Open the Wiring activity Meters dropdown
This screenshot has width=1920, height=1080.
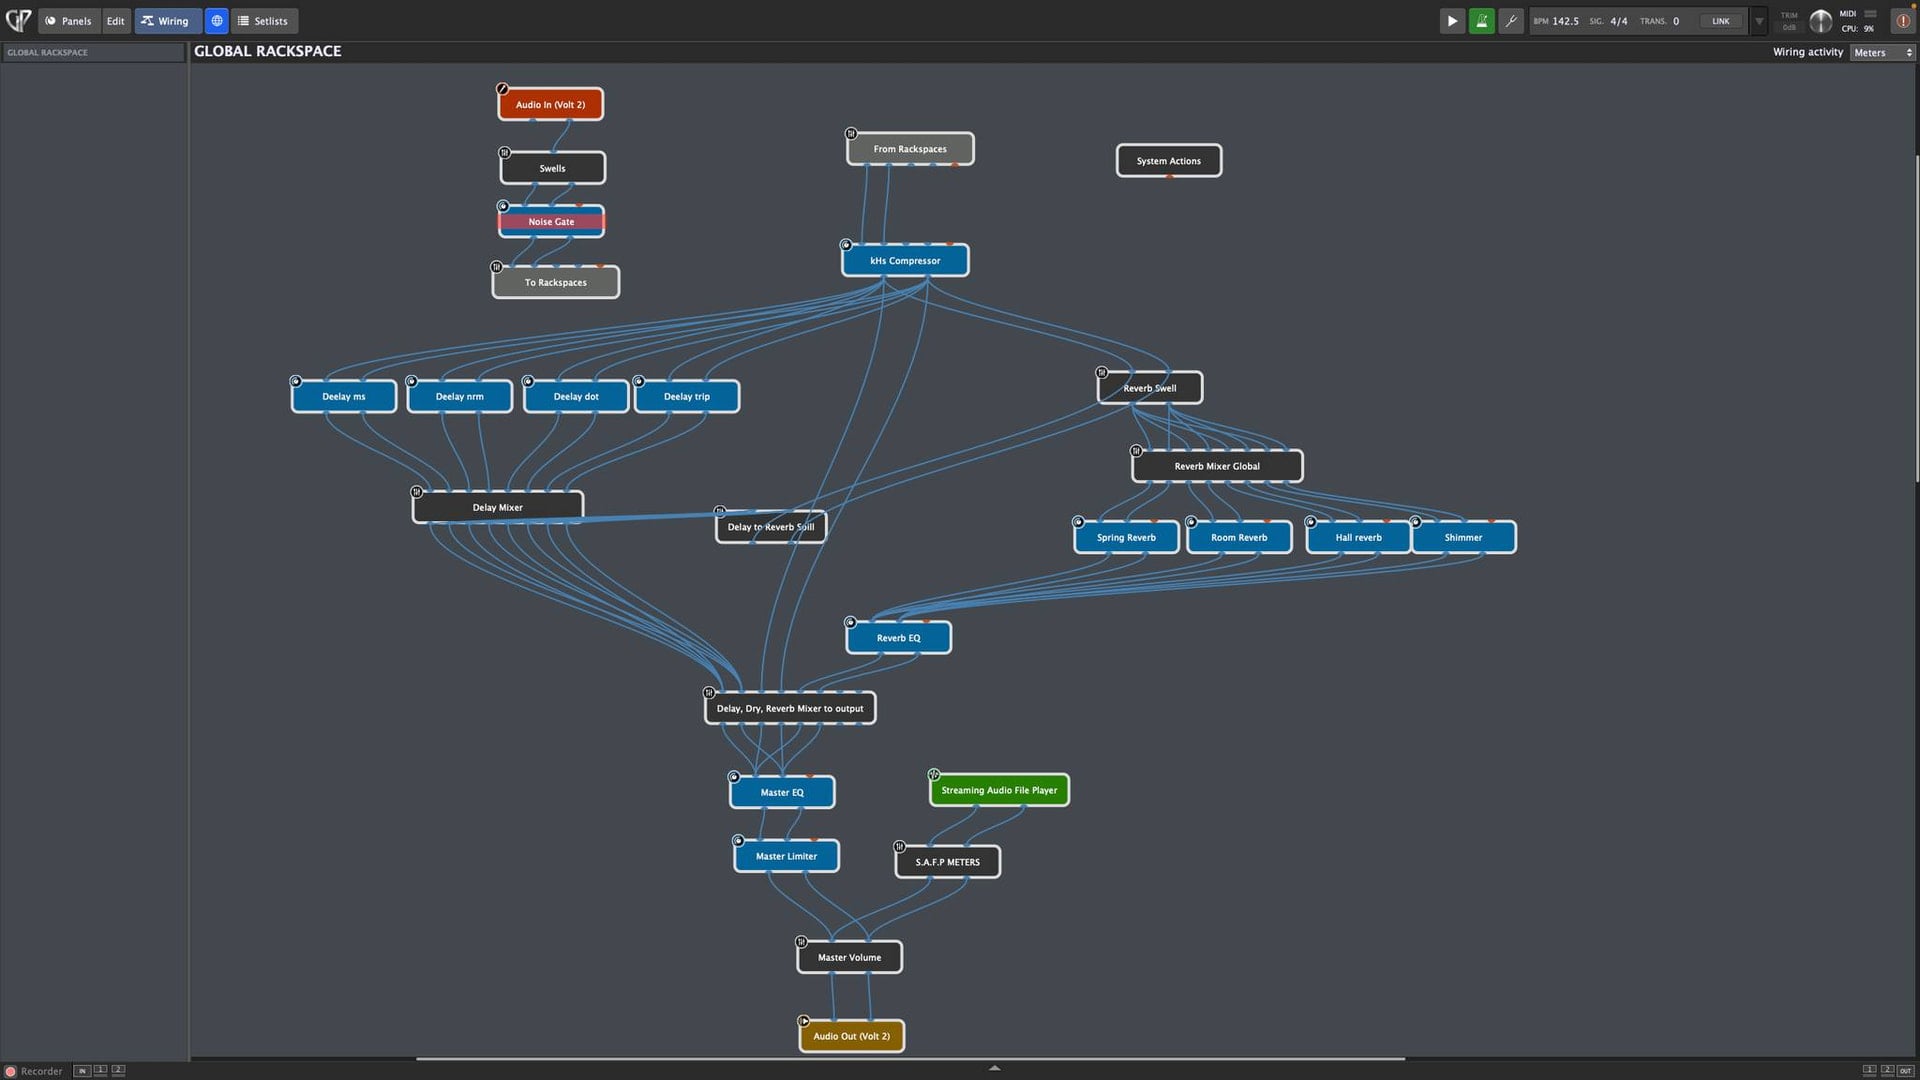1882,52
